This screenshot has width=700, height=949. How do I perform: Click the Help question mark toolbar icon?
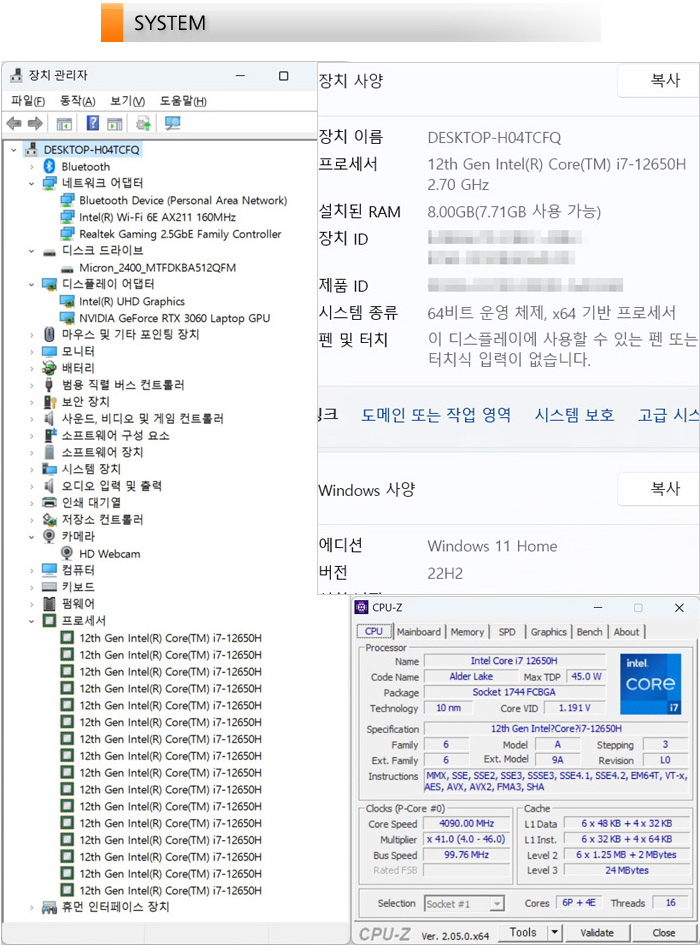93,123
